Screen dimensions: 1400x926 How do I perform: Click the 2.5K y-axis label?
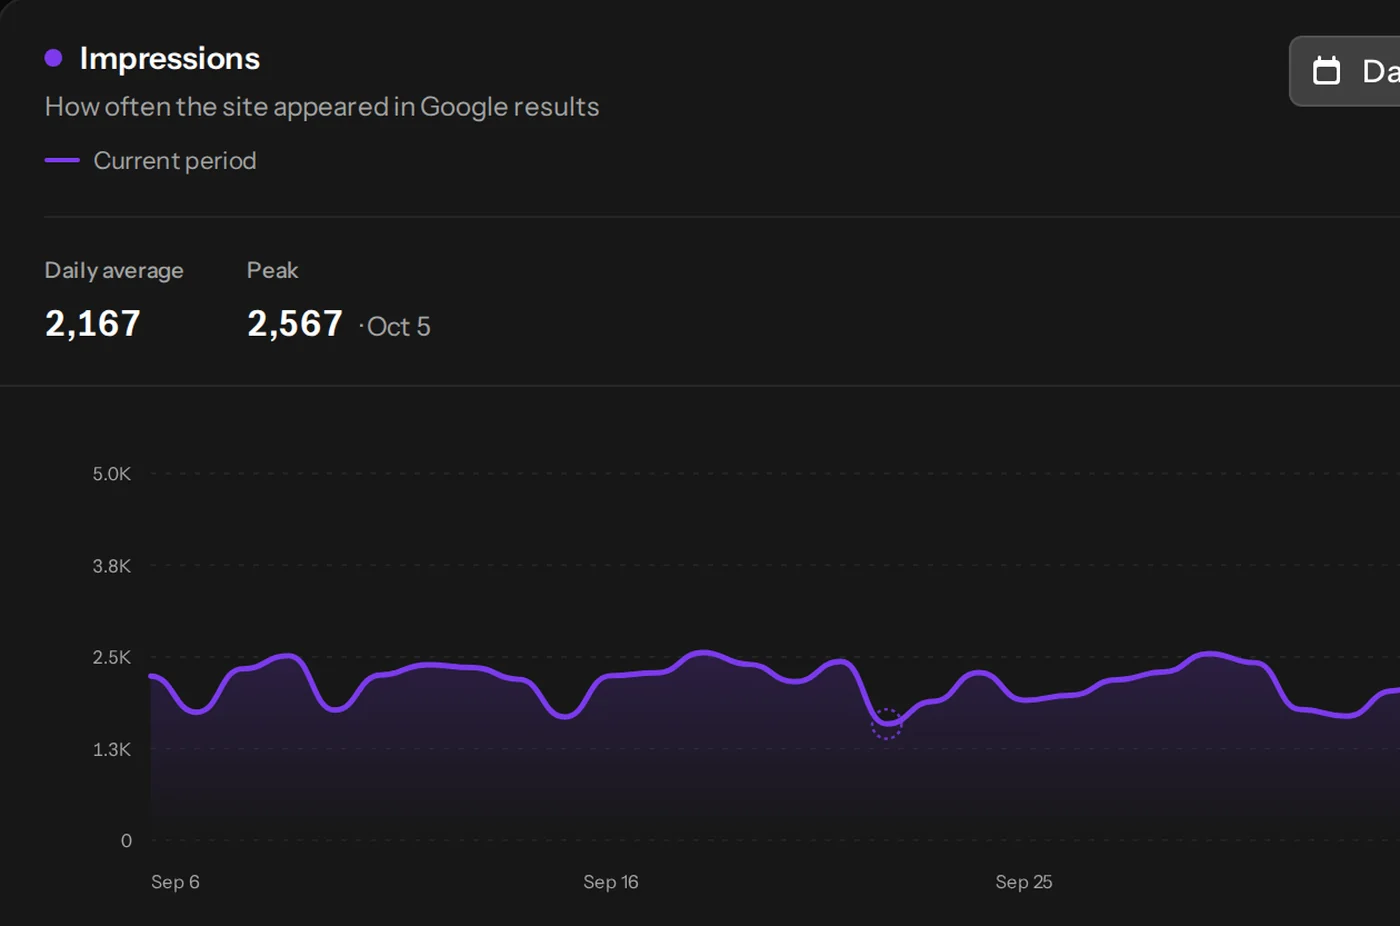click(x=112, y=657)
